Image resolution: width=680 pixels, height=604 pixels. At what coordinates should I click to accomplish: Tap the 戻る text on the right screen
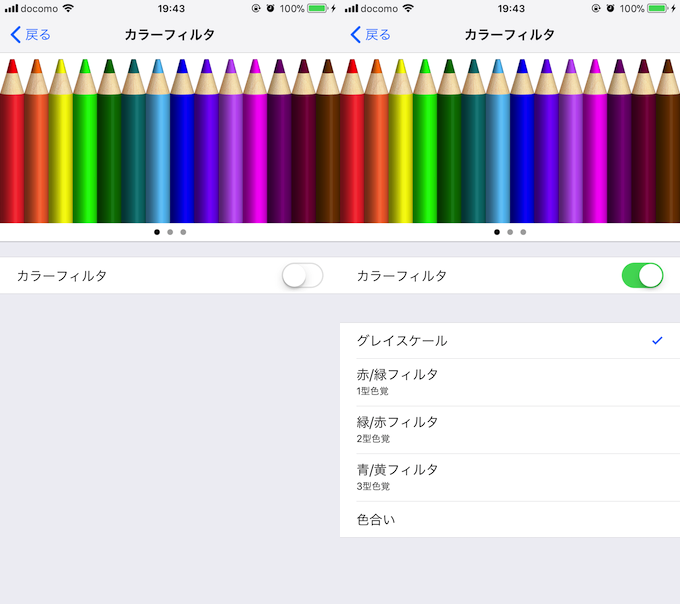378,35
